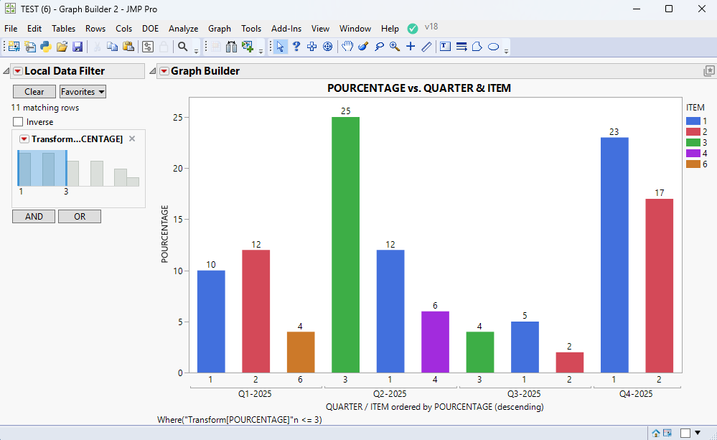The height and width of the screenshot is (440, 717).
Task: Click the purple bar labeled 6
Action: tap(435, 342)
